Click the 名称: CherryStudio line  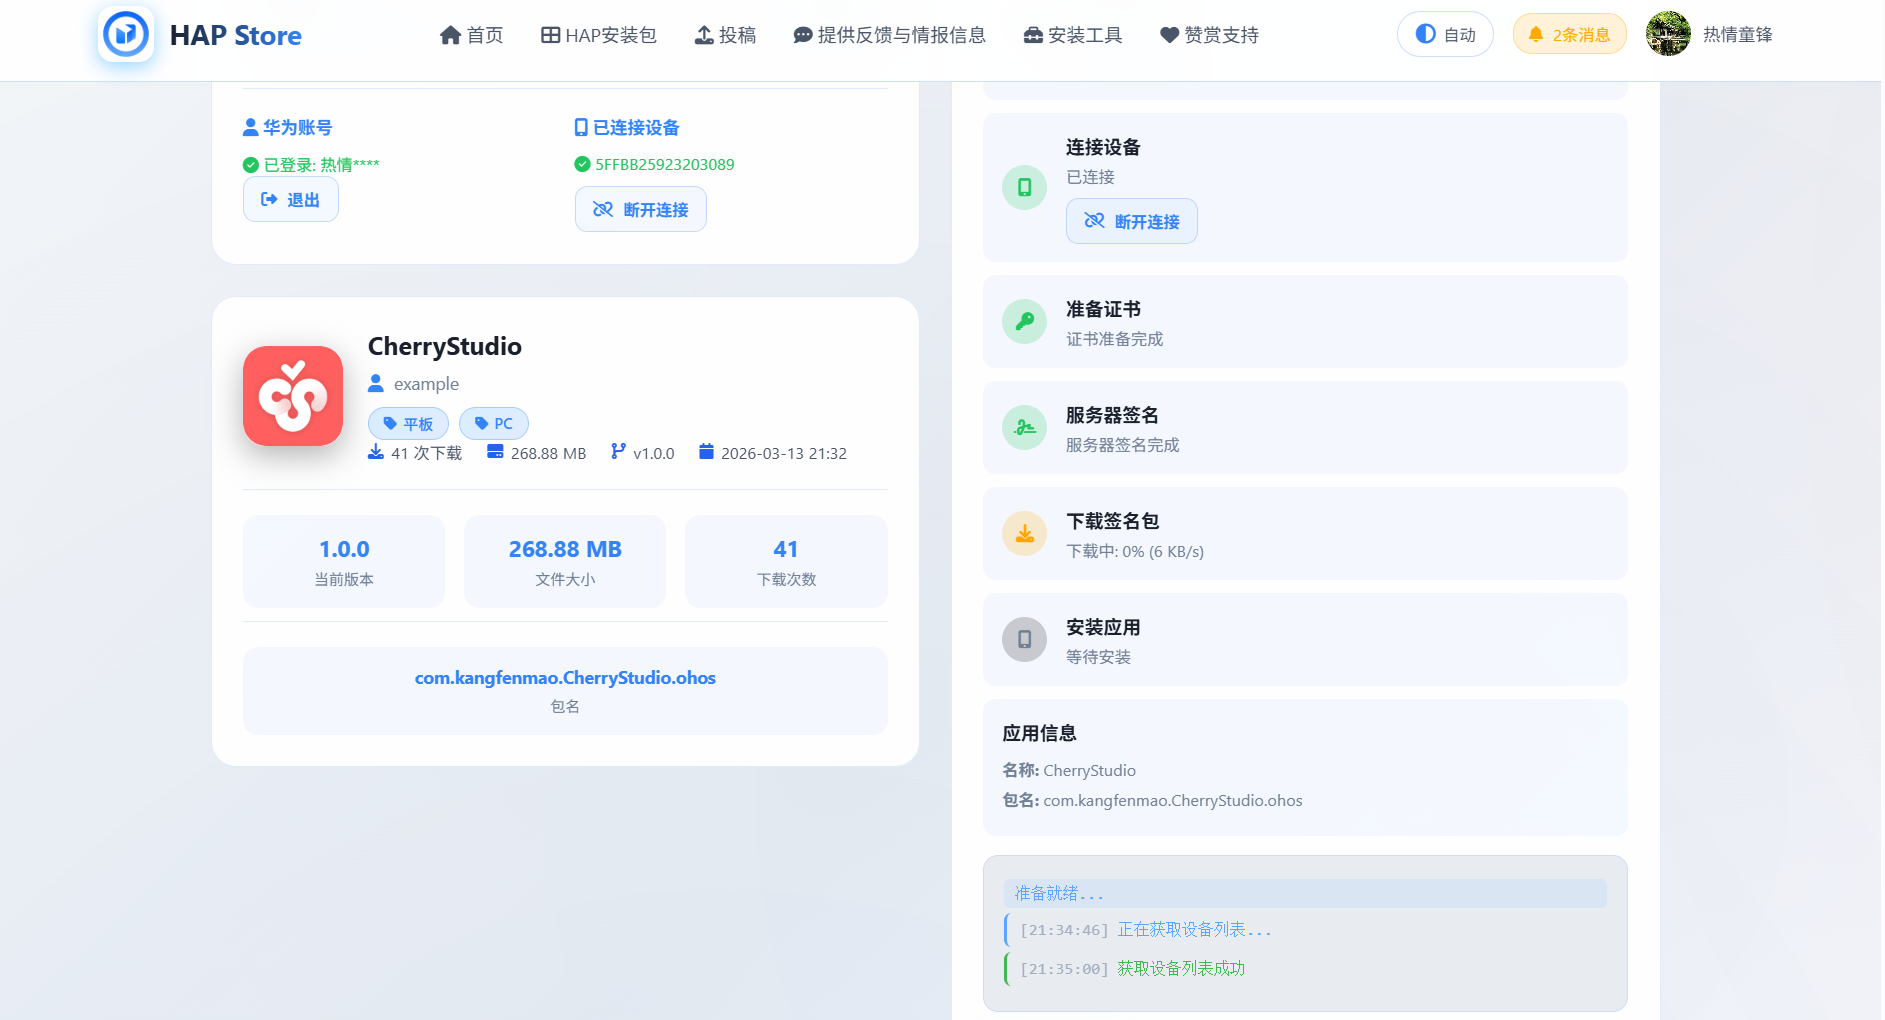1069,770
